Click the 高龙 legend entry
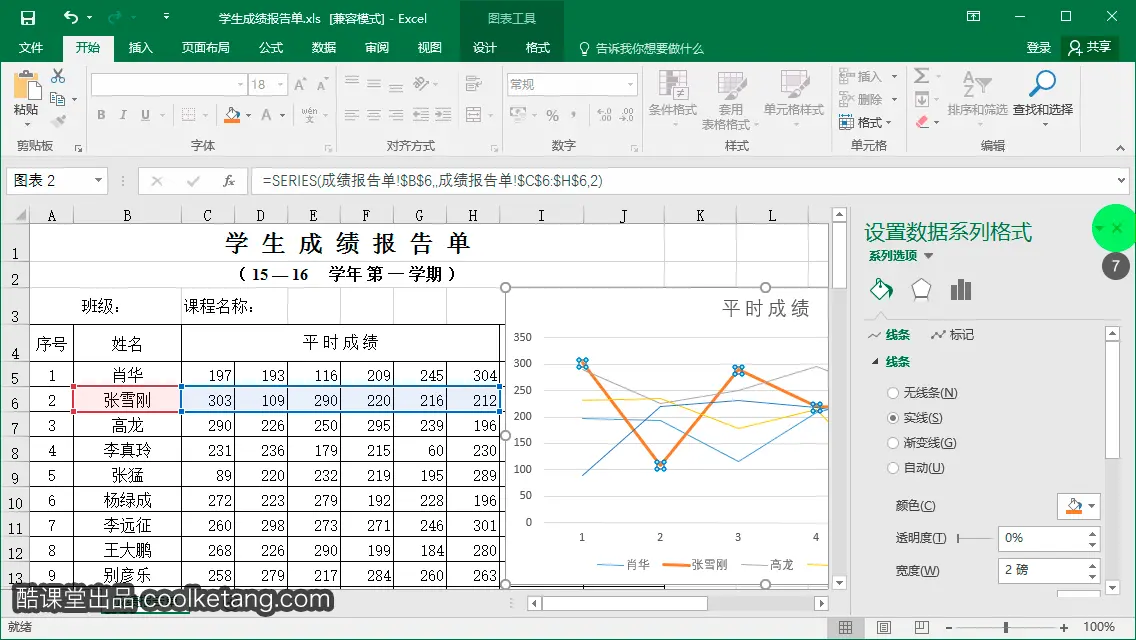This screenshot has width=1136, height=640. [769, 565]
